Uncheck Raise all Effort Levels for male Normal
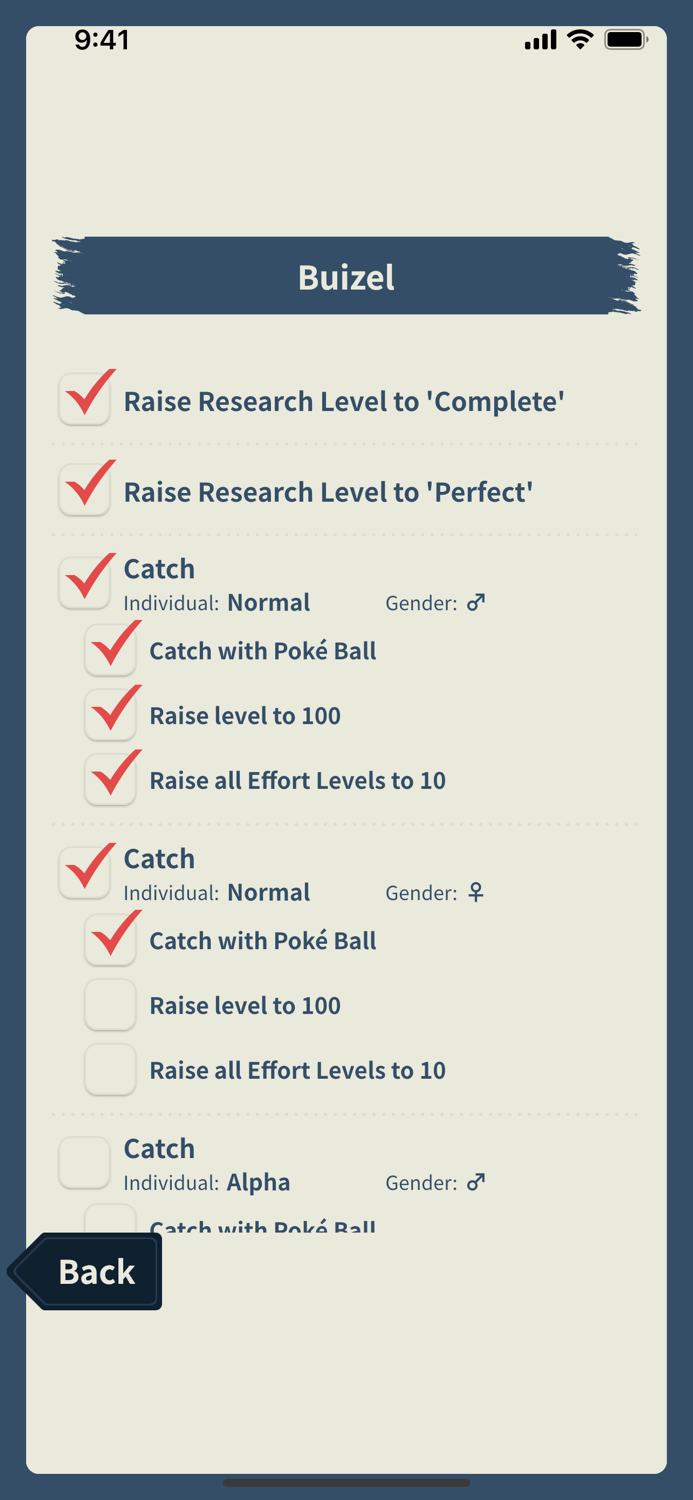The height and width of the screenshot is (1500, 693). point(111,781)
